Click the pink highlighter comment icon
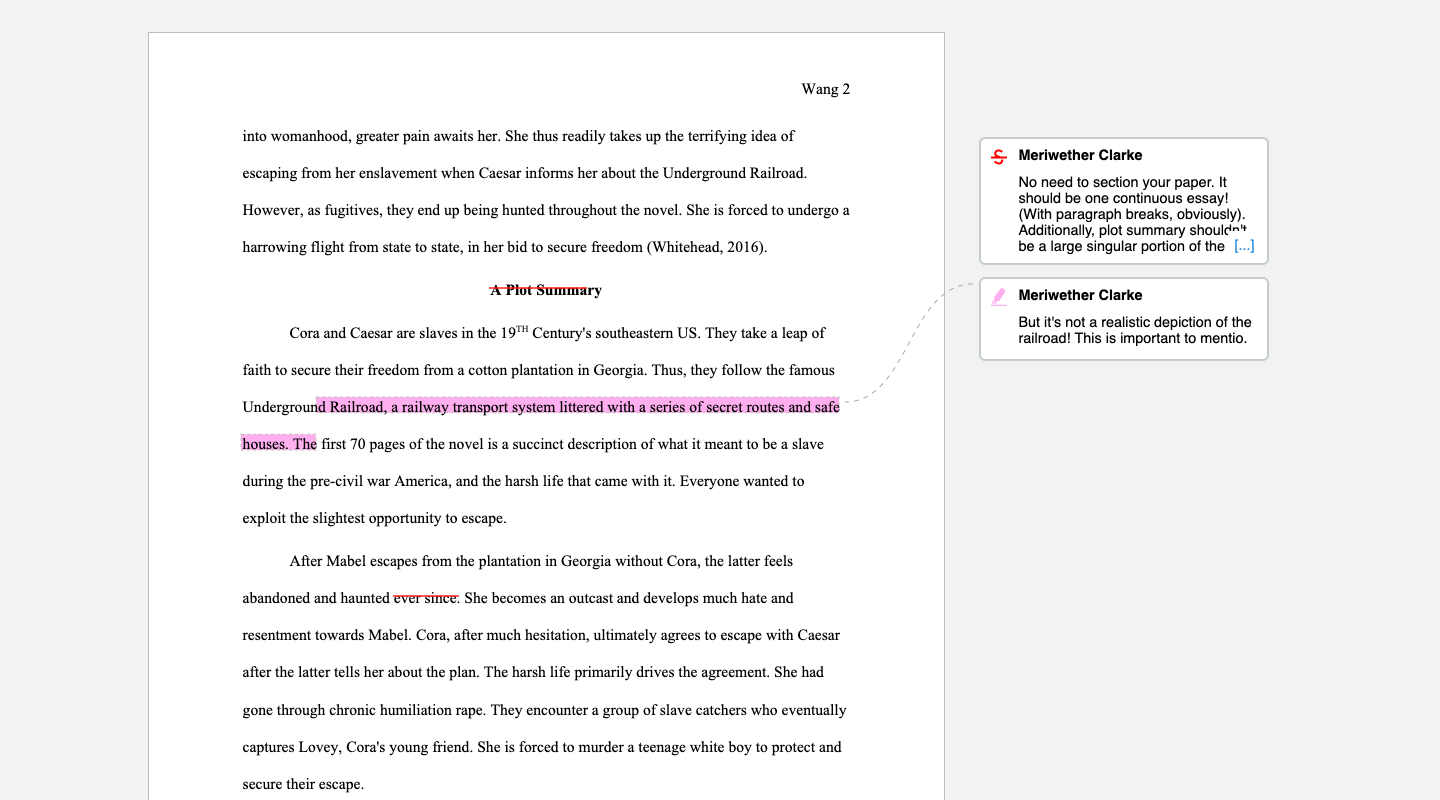1440x800 pixels. click(998, 297)
